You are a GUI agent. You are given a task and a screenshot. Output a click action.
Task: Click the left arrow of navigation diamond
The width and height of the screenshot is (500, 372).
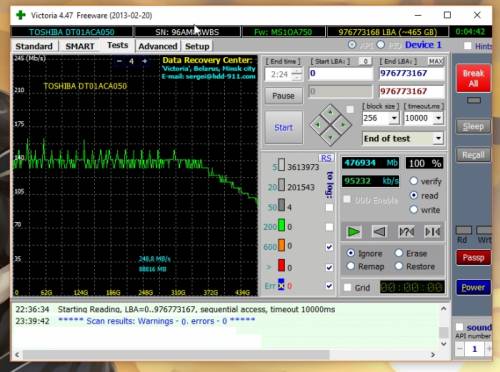pos(318,125)
